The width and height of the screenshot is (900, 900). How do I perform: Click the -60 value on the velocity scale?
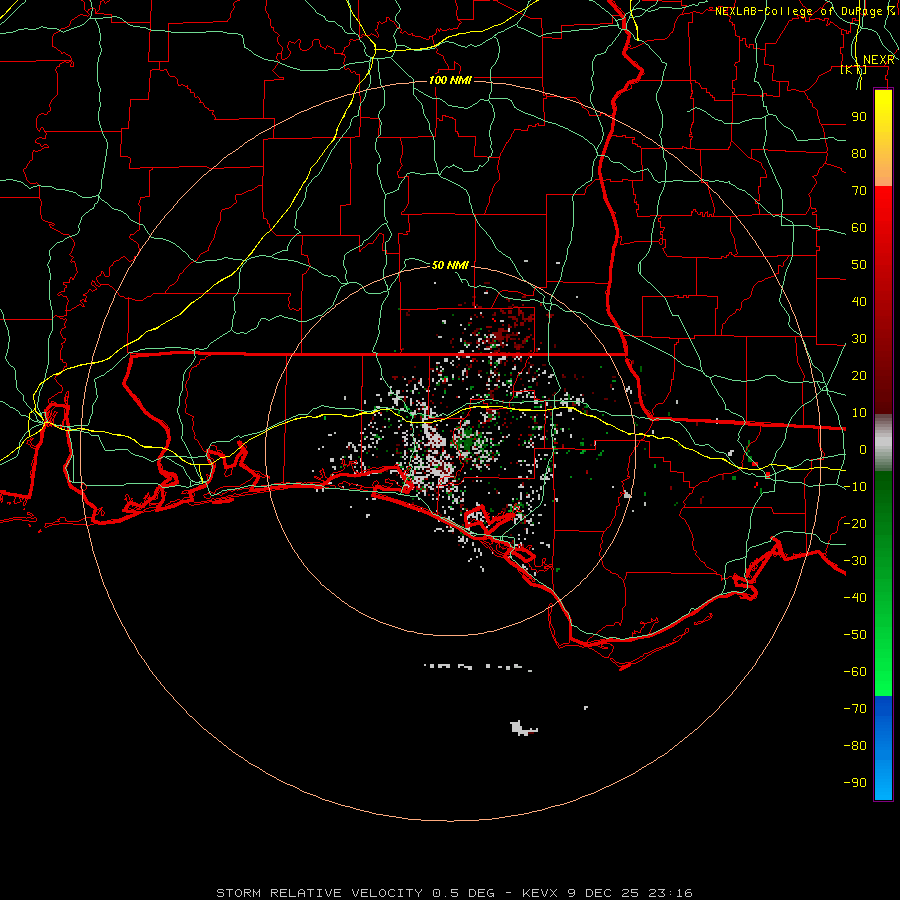pyautogui.click(x=855, y=672)
